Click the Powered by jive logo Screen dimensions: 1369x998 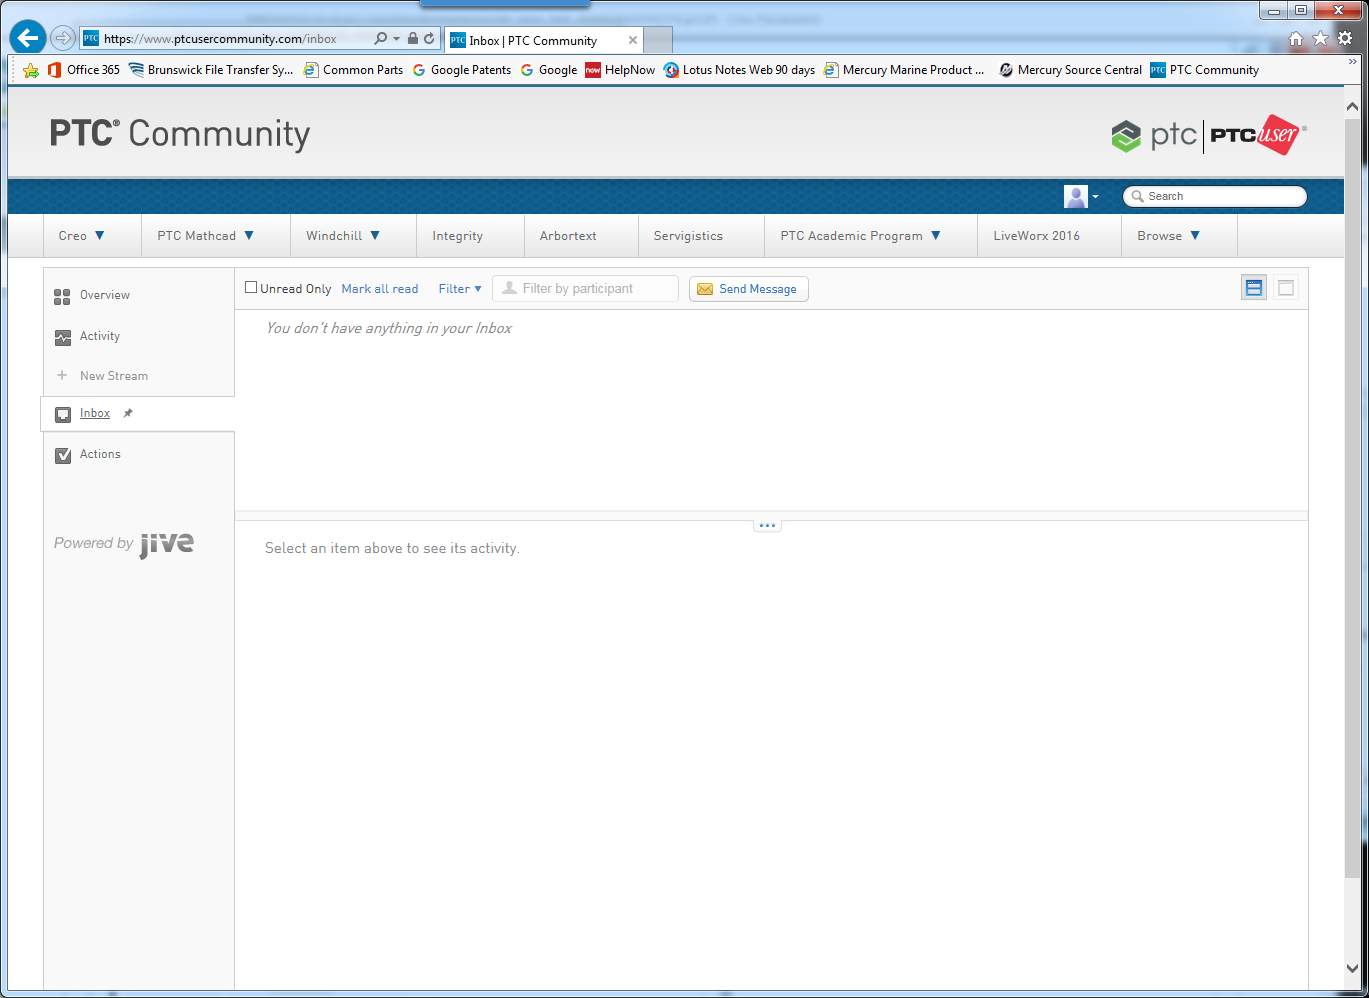coord(124,543)
